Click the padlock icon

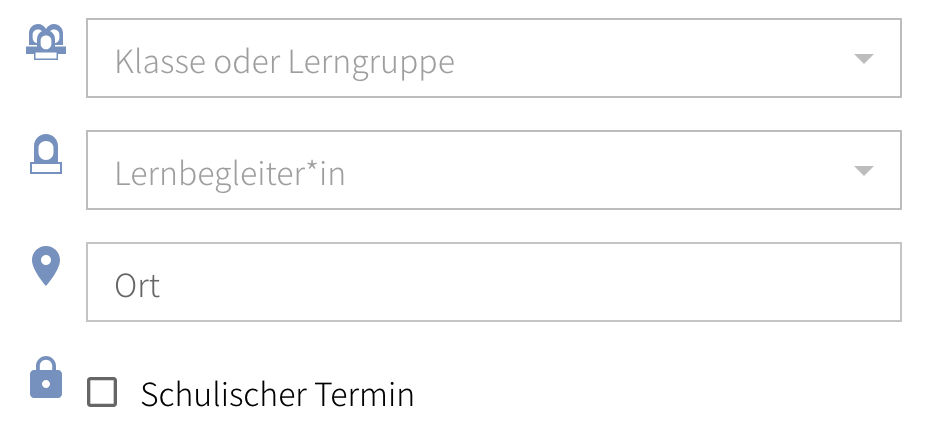pos(46,378)
